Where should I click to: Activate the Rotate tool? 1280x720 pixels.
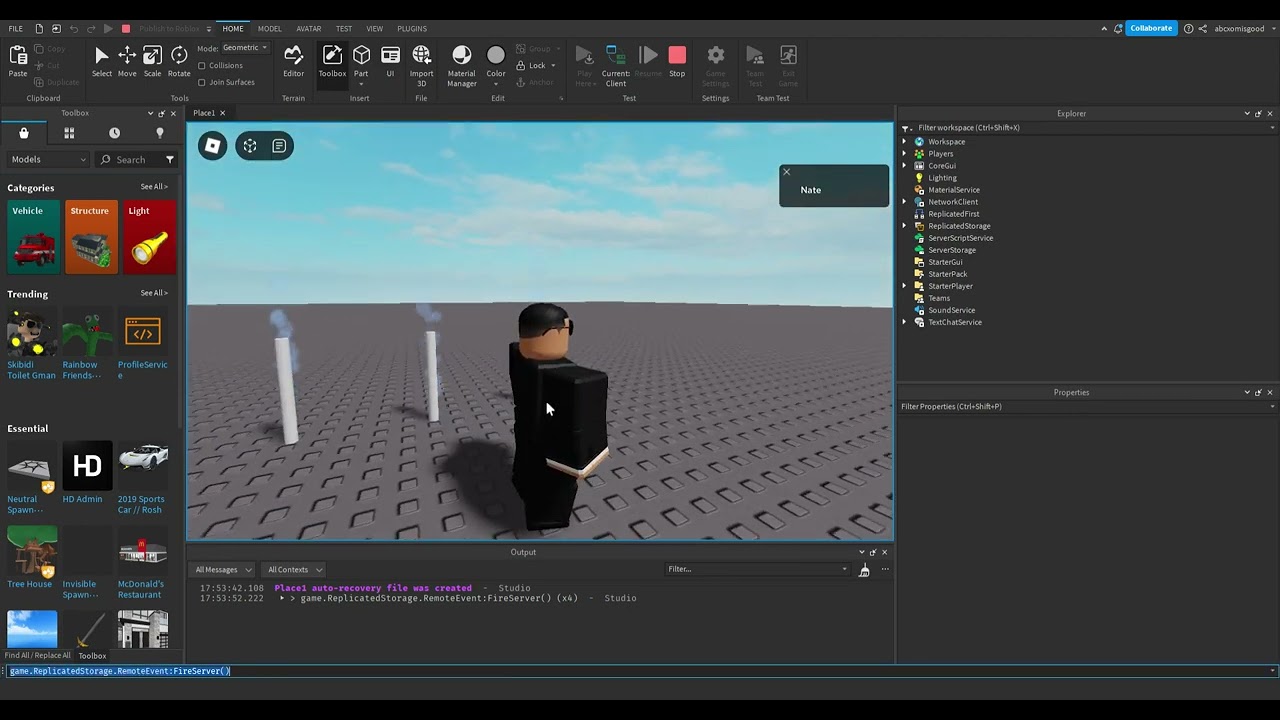(x=179, y=61)
